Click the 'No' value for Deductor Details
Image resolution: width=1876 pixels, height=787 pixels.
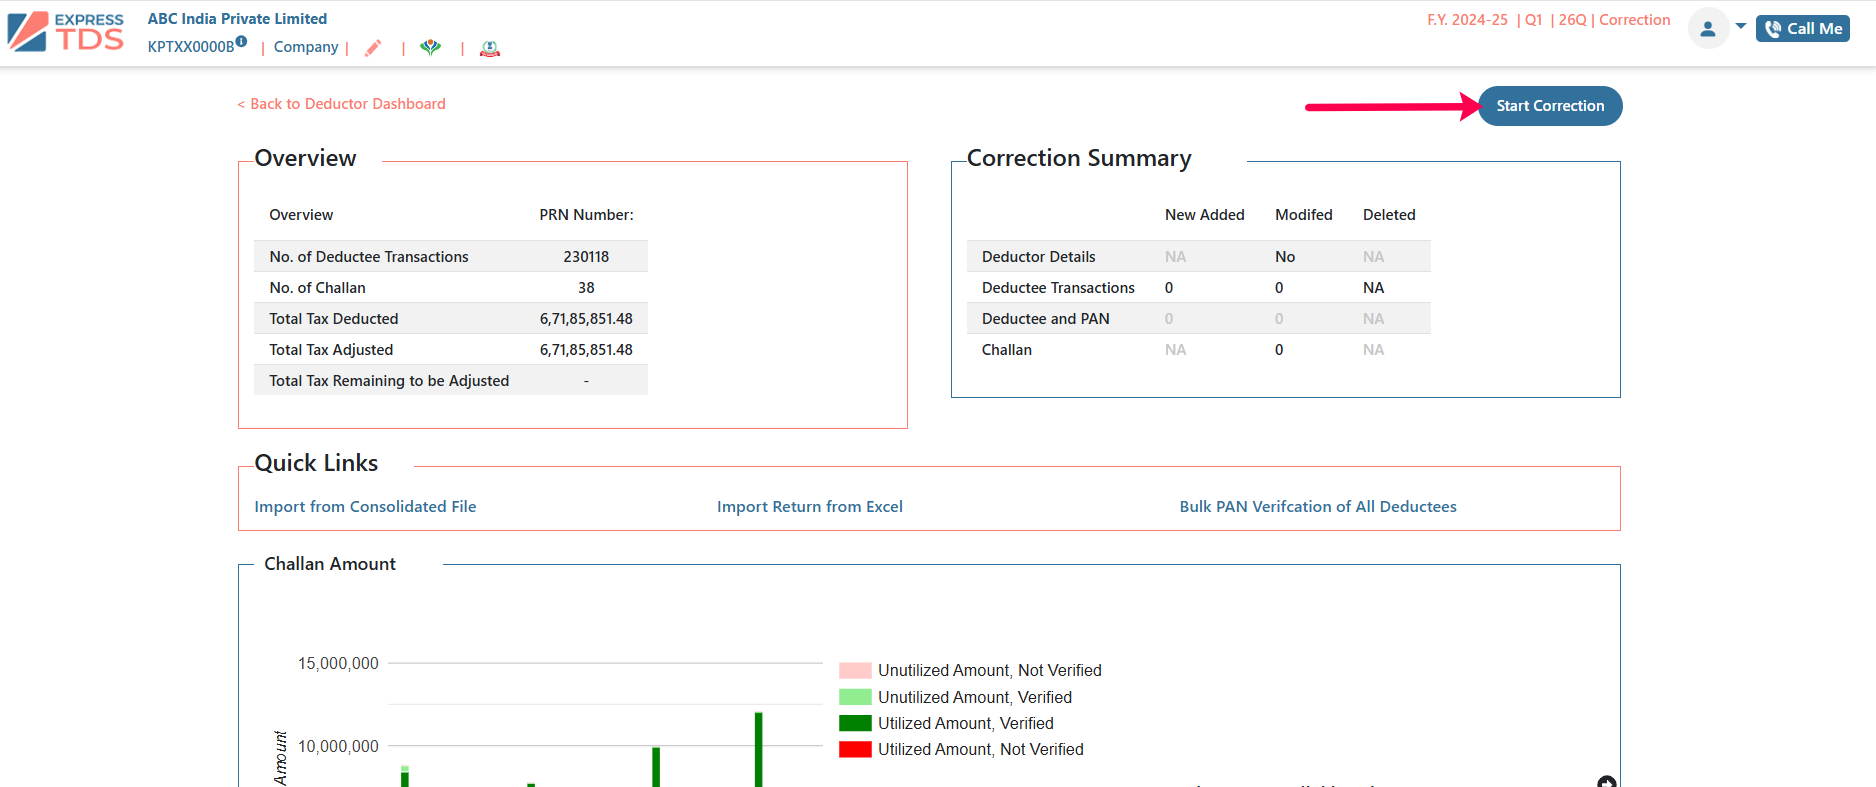[x=1285, y=257]
